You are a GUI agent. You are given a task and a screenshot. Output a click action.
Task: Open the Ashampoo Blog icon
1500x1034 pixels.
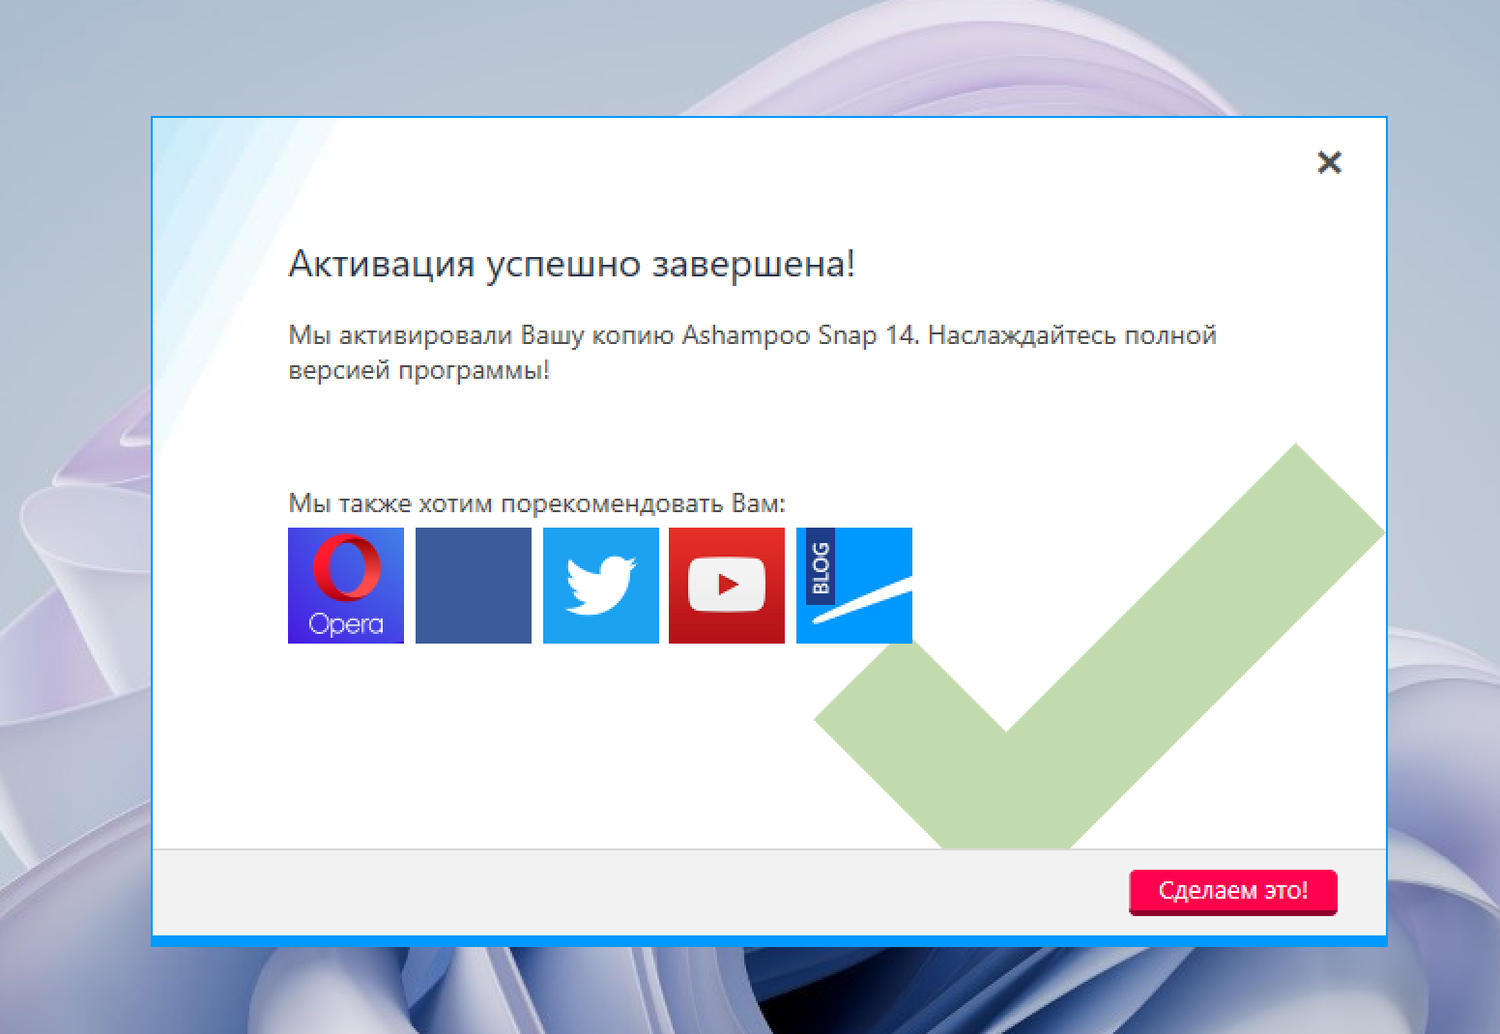click(854, 585)
